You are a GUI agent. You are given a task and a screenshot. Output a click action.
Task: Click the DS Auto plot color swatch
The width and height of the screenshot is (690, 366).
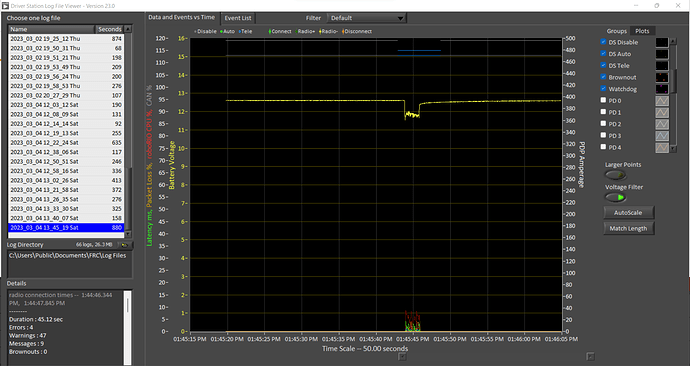click(x=662, y=54)
